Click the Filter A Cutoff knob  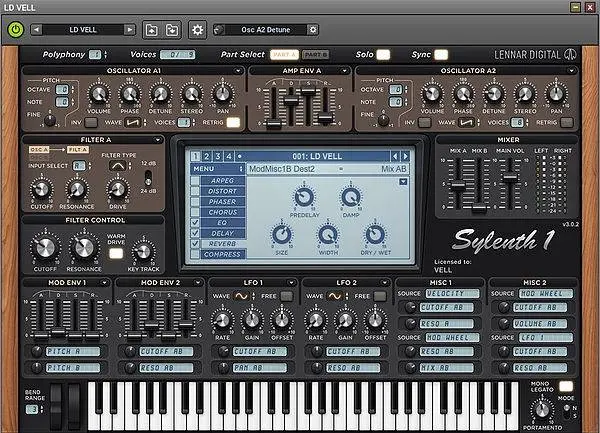[x=41, y=189]
